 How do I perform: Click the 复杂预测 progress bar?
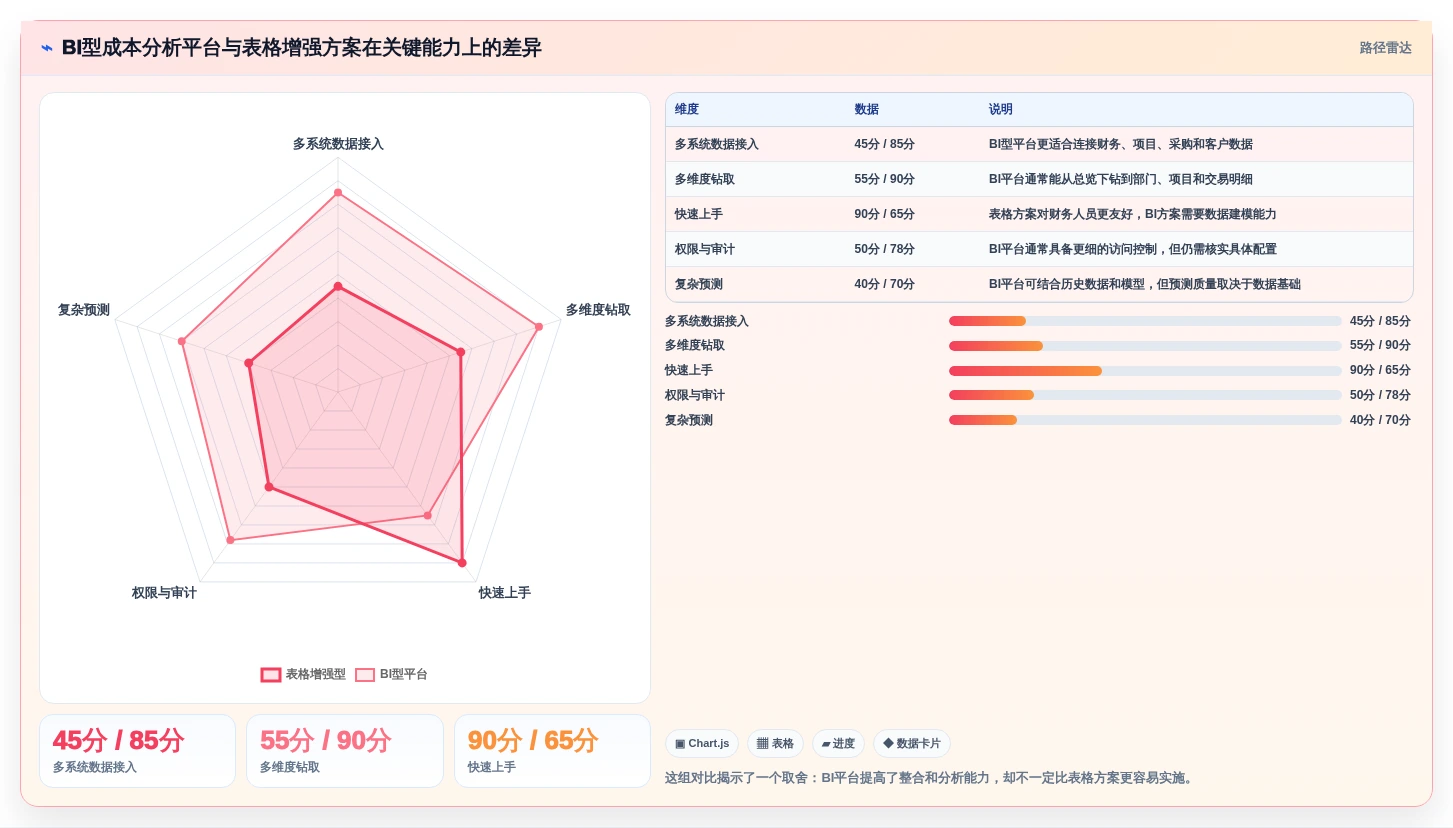click(1145, 420)
